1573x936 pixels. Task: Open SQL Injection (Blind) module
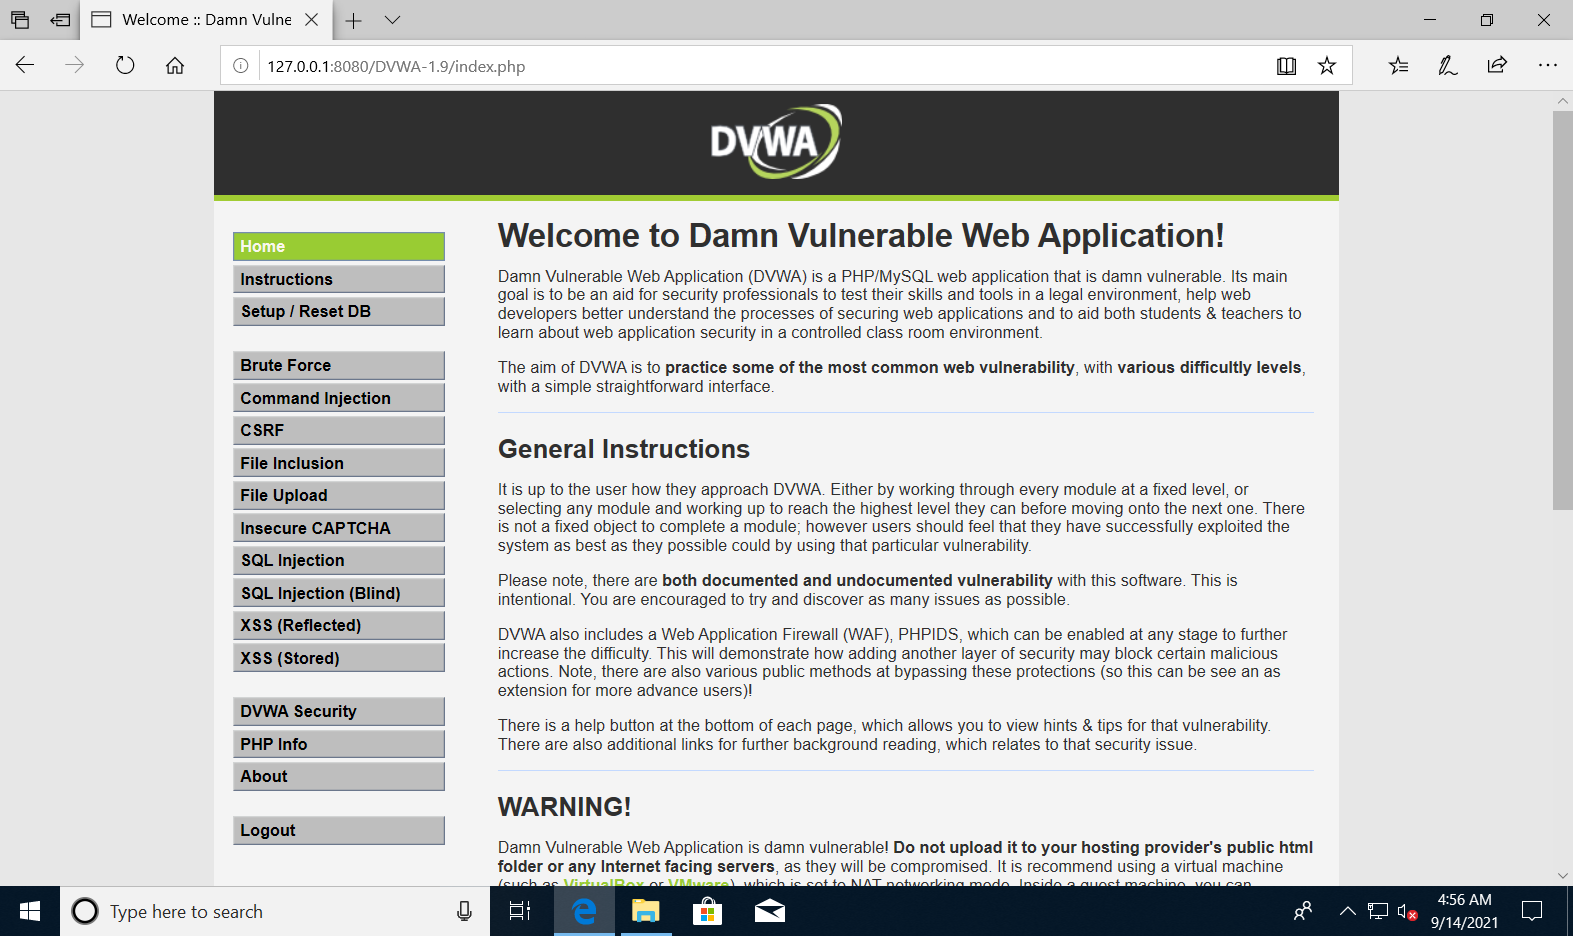(339, 593)
